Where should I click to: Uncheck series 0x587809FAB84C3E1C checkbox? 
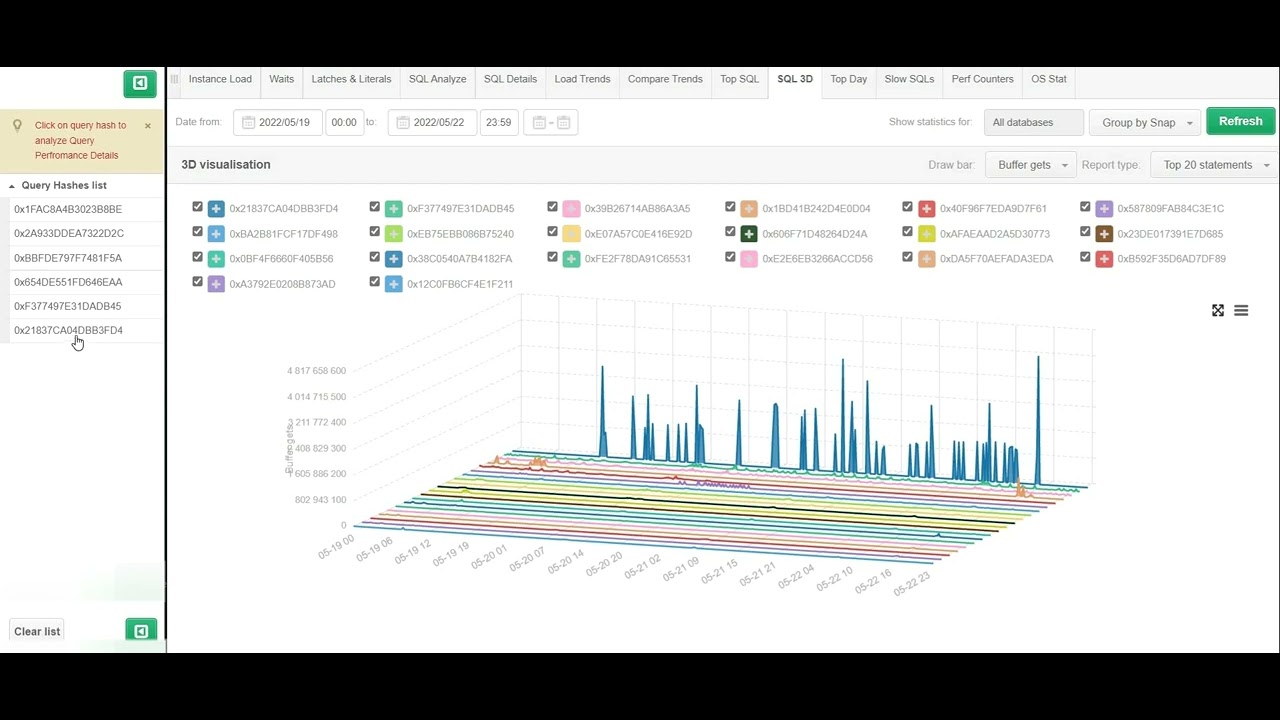coord(1085,207)
